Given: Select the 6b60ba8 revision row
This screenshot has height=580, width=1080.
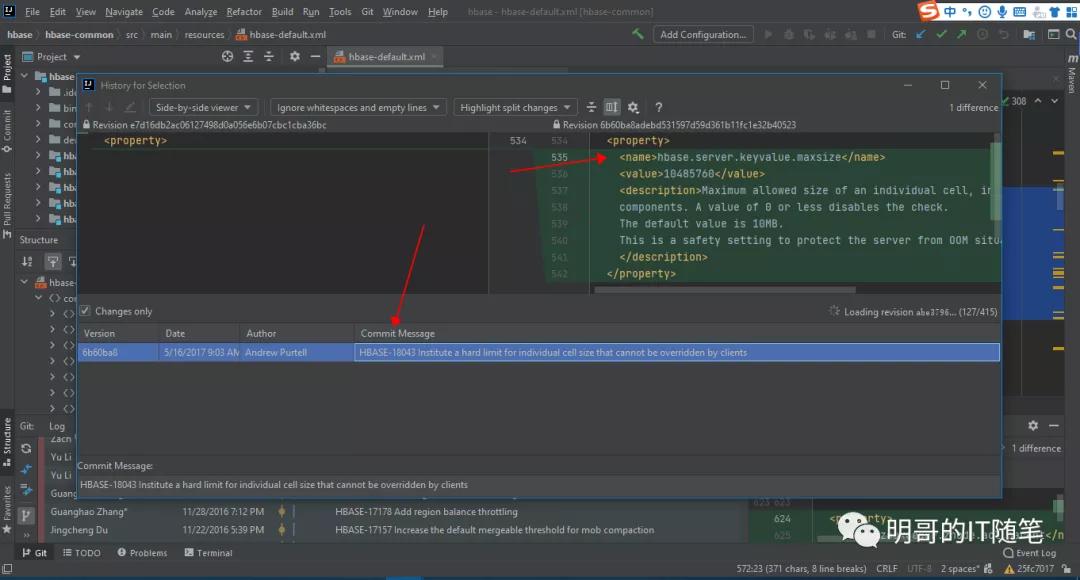Looking at the screenshot, I should click(539, 352).
